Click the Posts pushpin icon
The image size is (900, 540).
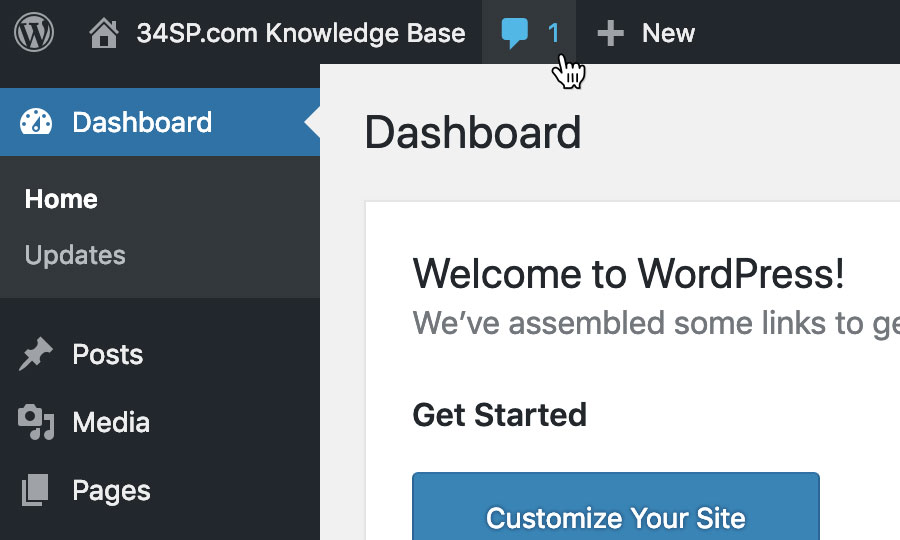[x=36, y=354]
